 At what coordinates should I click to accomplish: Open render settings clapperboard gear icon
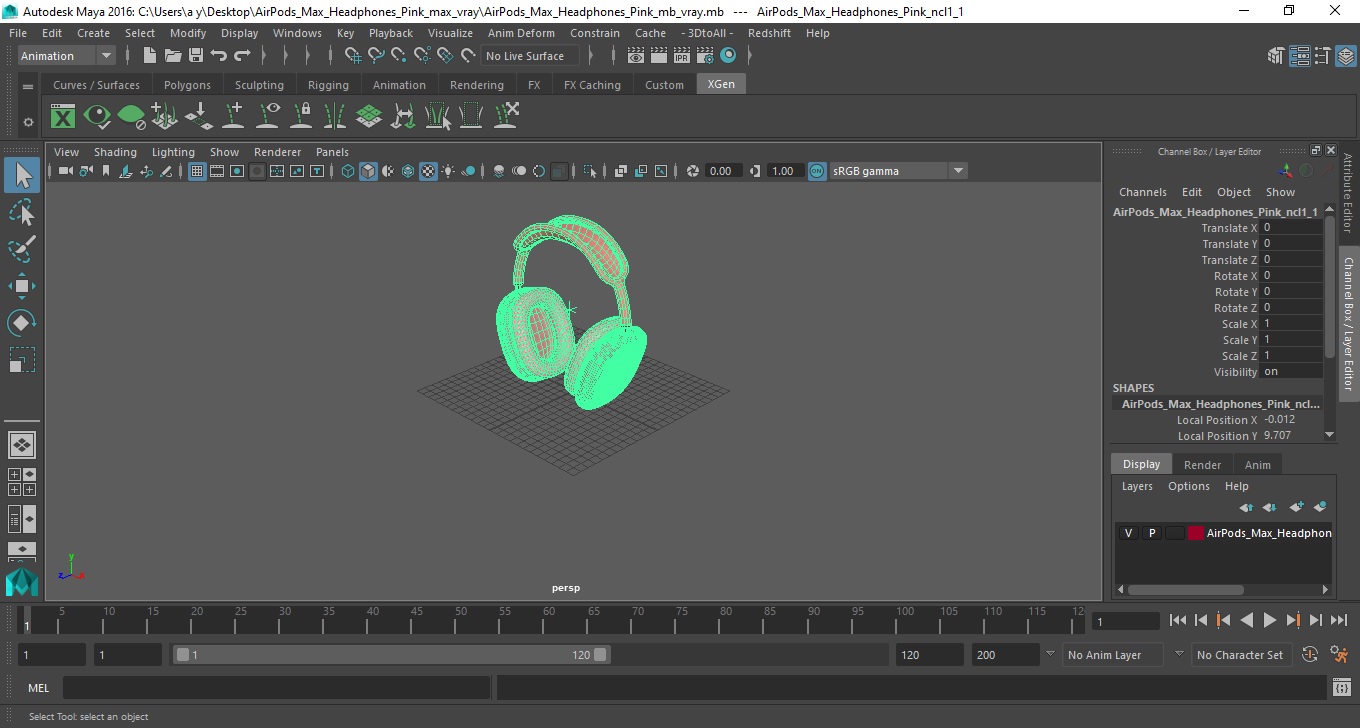pos(705,56)
